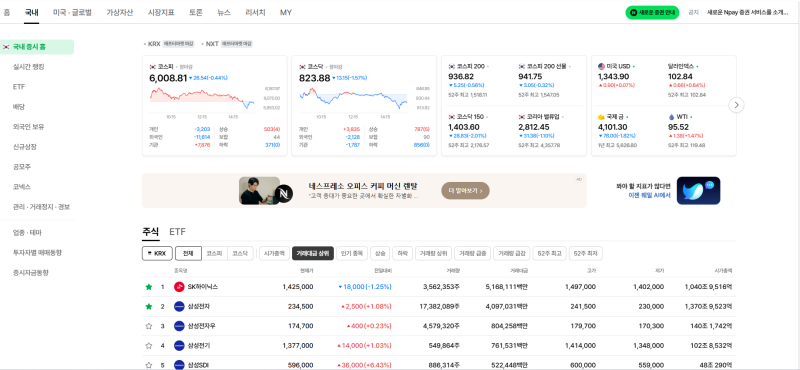
Task: Click the SK하이닉스 company logo icon
Action: 179,287
